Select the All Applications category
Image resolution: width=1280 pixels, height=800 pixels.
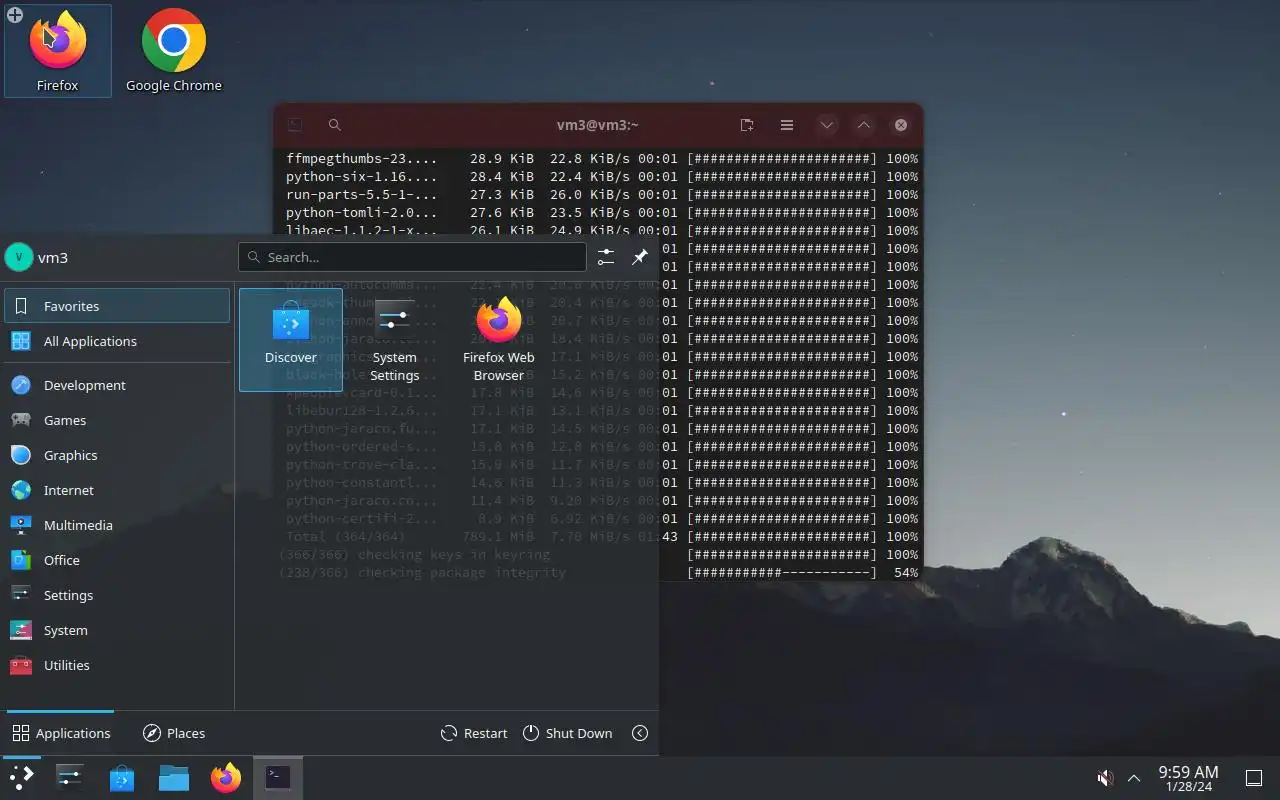(x=117, y=341)
